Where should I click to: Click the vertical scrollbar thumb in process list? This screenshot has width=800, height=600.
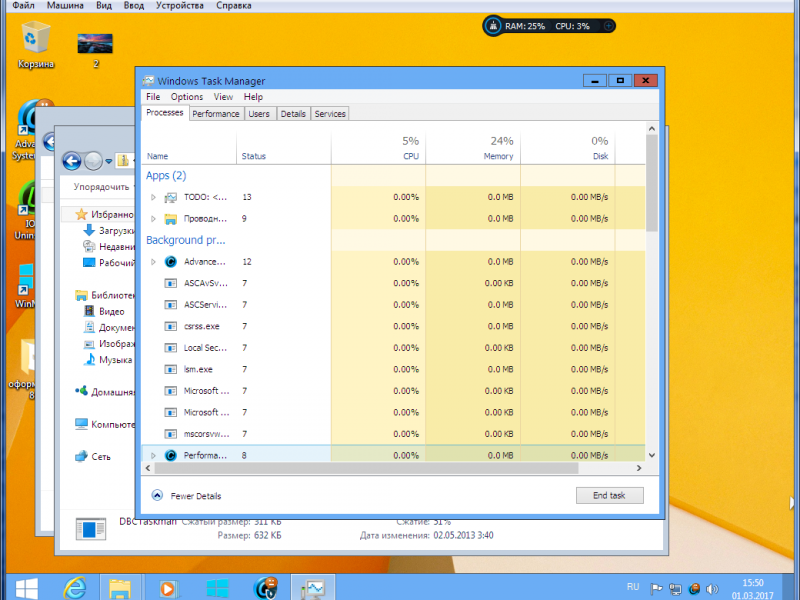652,182
